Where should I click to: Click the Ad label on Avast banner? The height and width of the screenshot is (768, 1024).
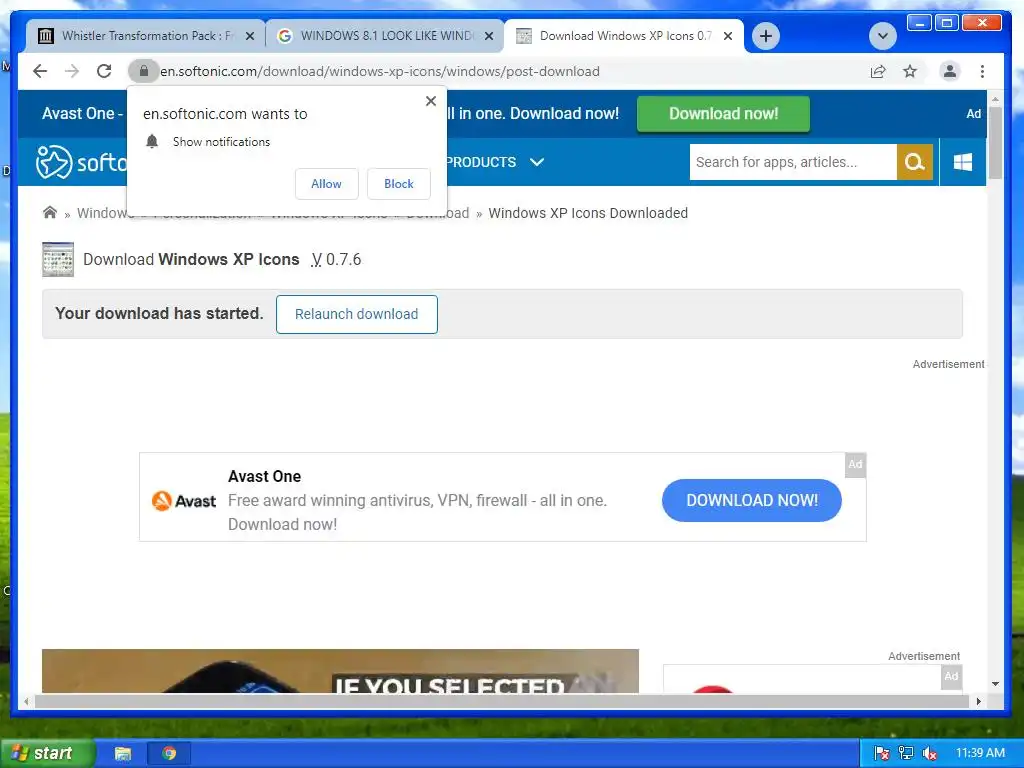point(856,464)
